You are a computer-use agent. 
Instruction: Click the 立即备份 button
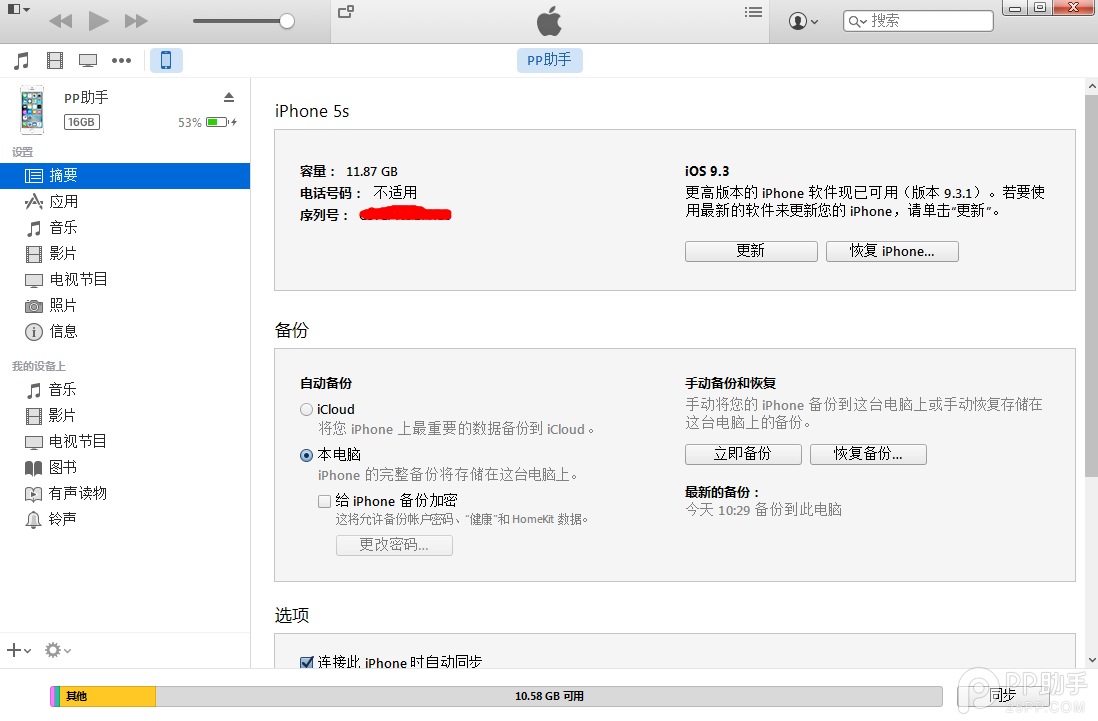coord(742,454)
